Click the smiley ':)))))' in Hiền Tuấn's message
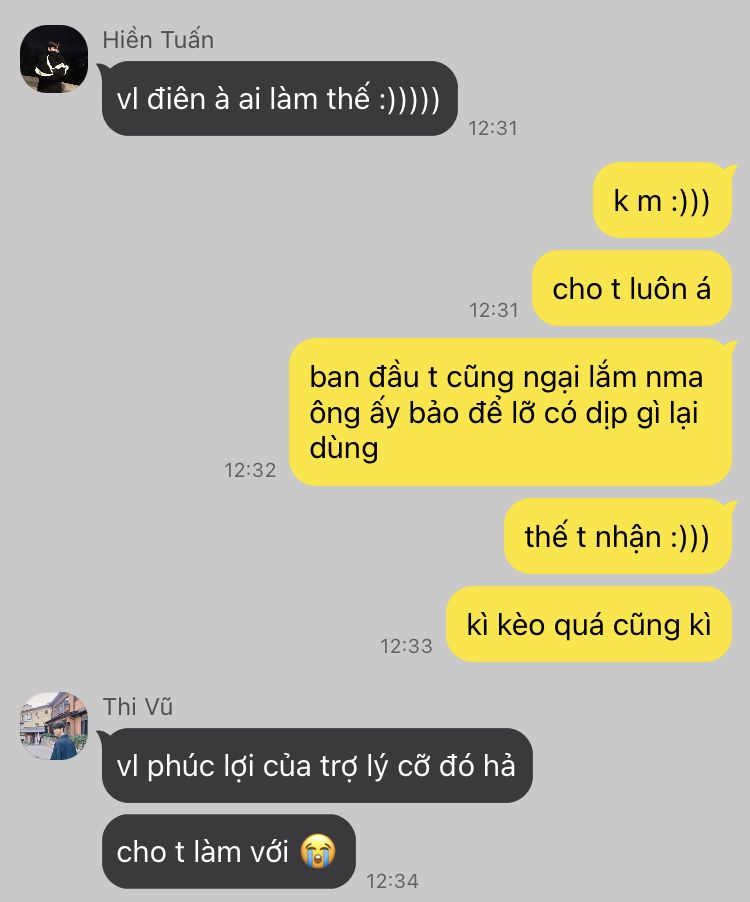This screenshot has width=750, height=902. (410, 100)
